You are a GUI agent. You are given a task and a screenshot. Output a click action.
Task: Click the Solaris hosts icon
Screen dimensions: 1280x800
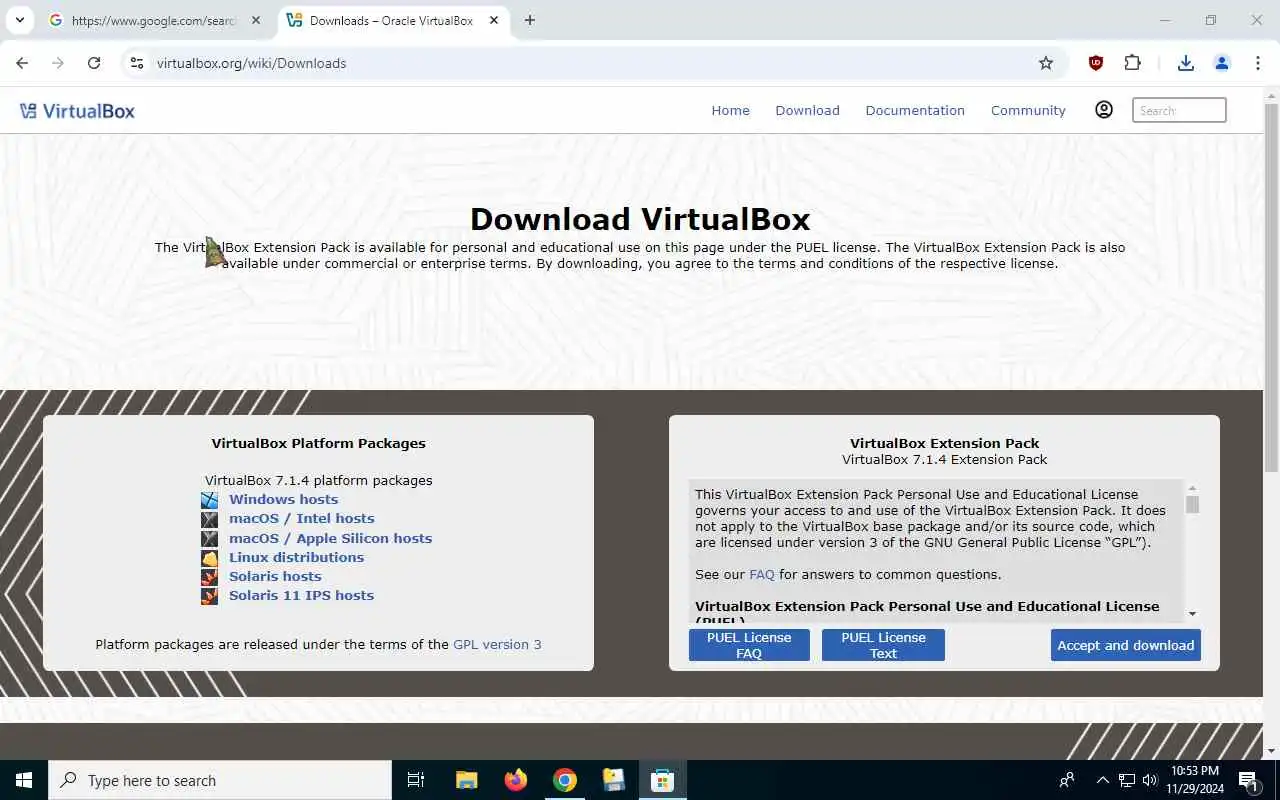209,577
